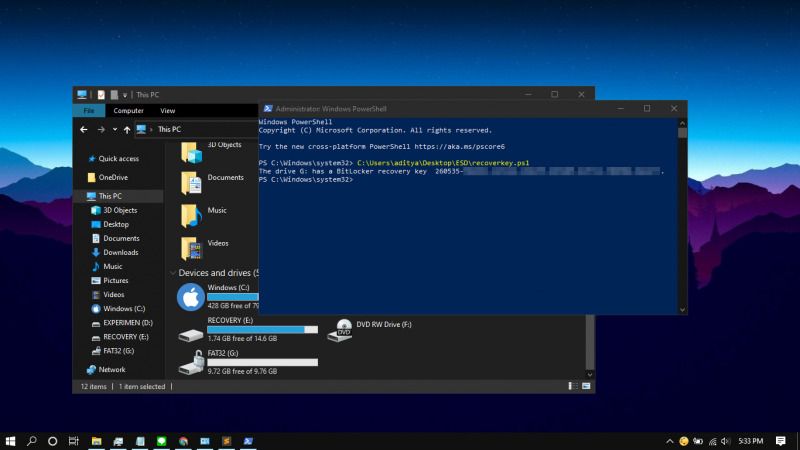Open Chrome from the taskbar
Viewport: 800px width, 450px height.
(183, 441)
